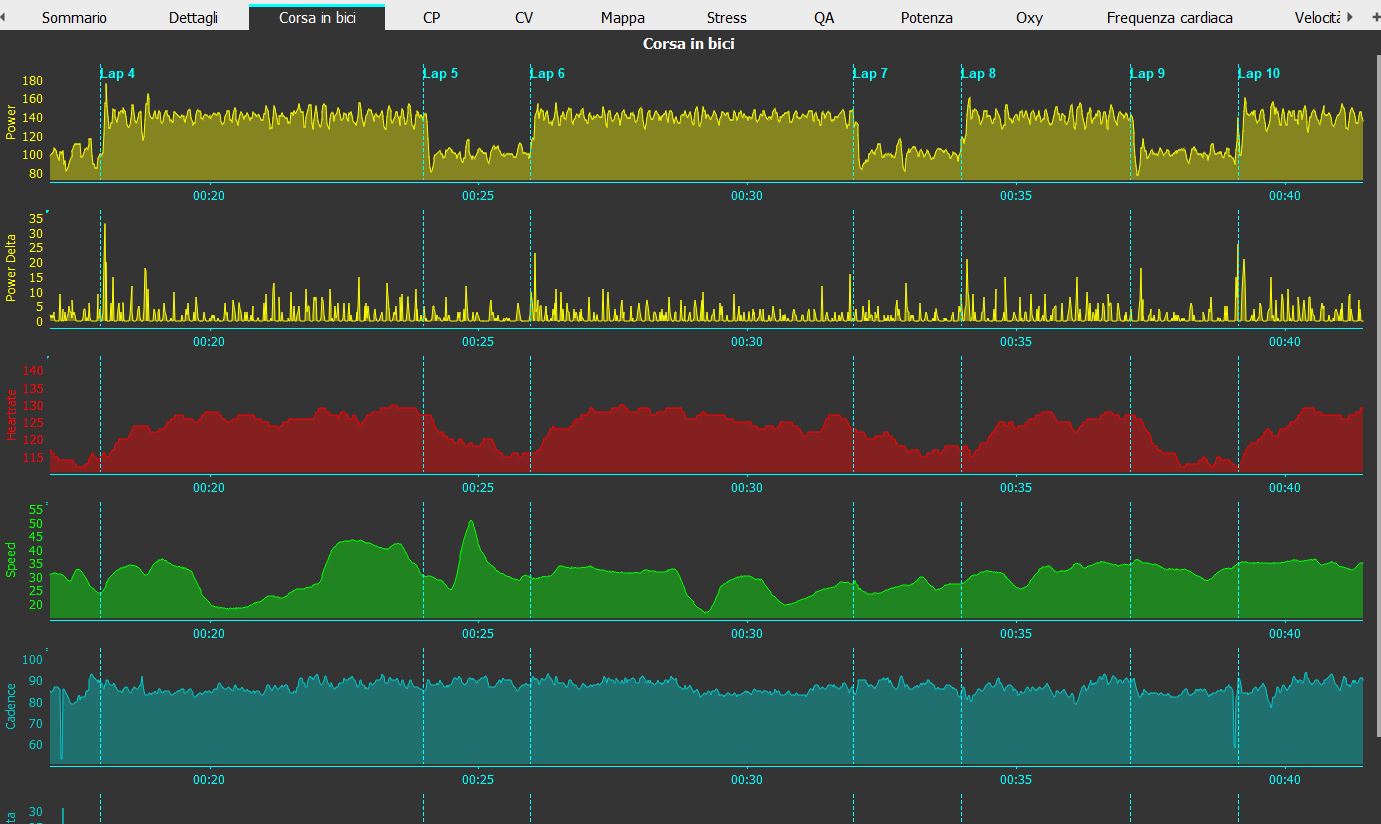
Task: Select the Oxy tab
Action: 1029,17
